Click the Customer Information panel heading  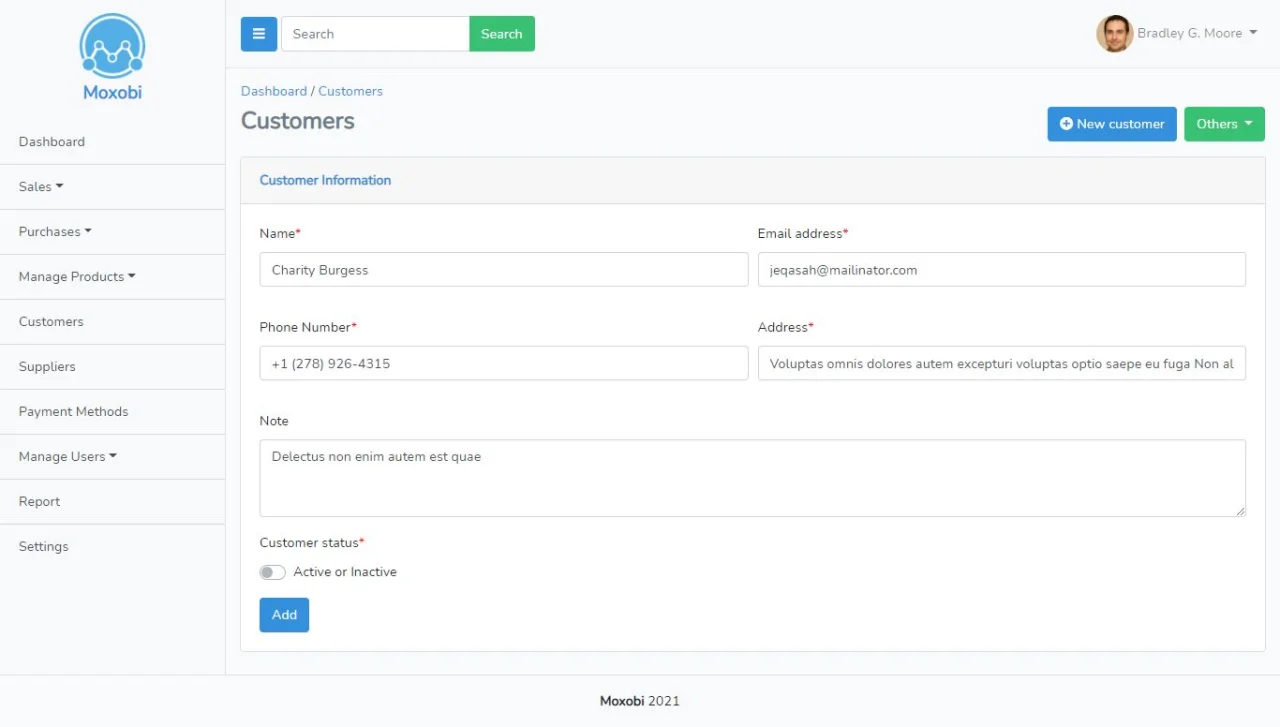coord(325,180)
